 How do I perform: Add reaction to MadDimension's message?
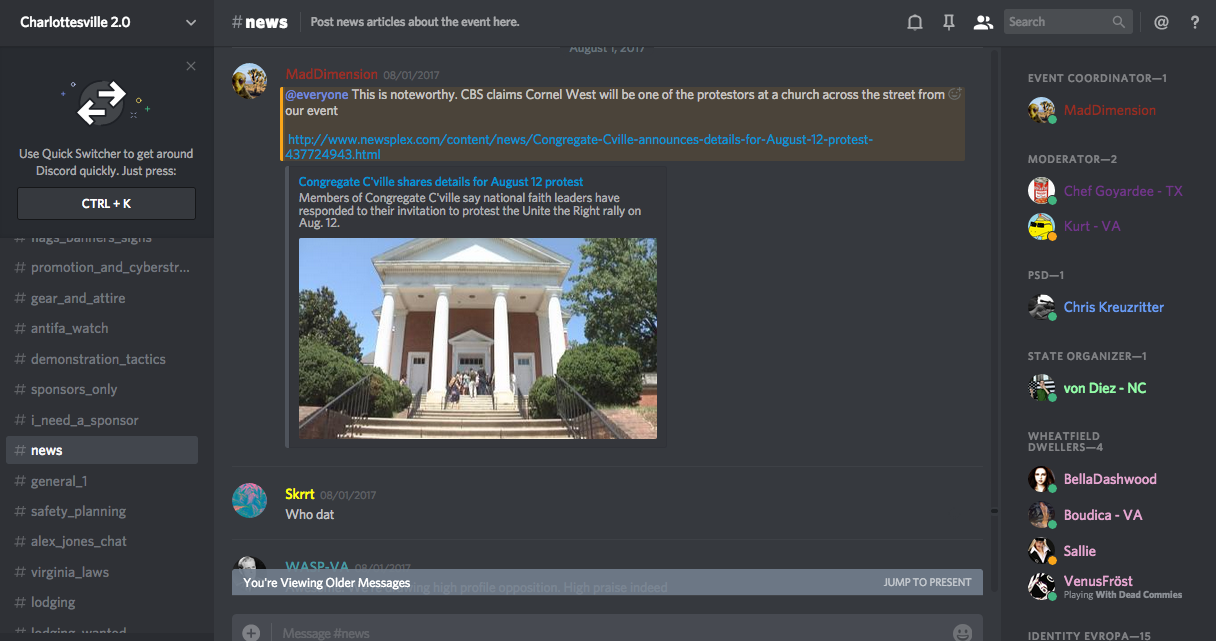coord(955,94)
